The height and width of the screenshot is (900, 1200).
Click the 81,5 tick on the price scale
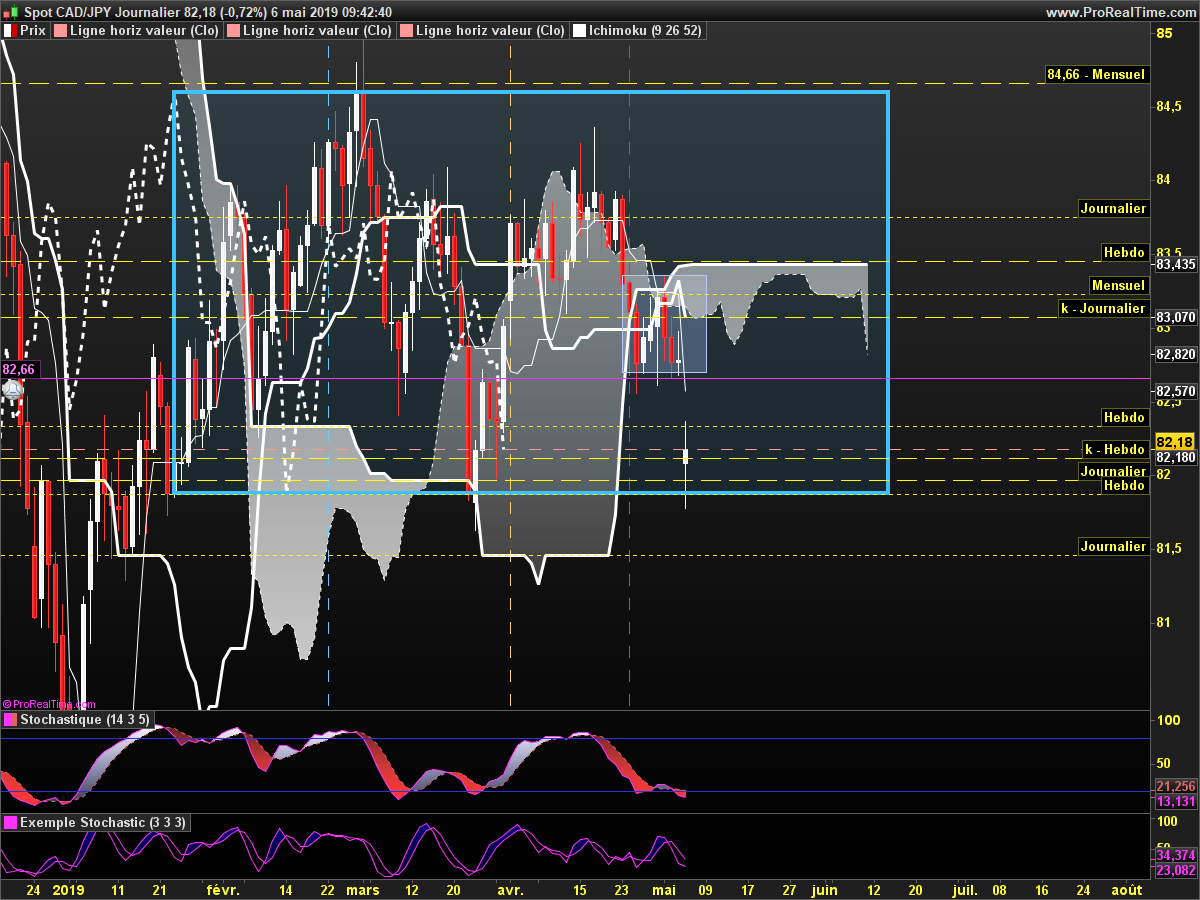1169,548
